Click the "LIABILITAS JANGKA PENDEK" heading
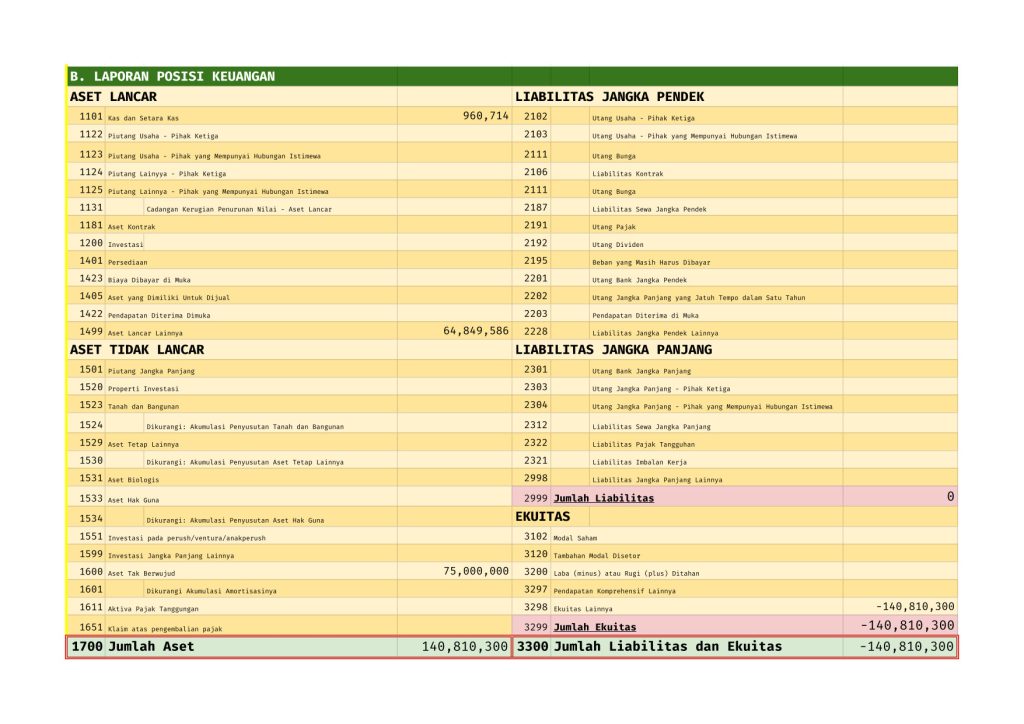The image size is (1024, 724). pyautogui.click(x=609, y=97)
